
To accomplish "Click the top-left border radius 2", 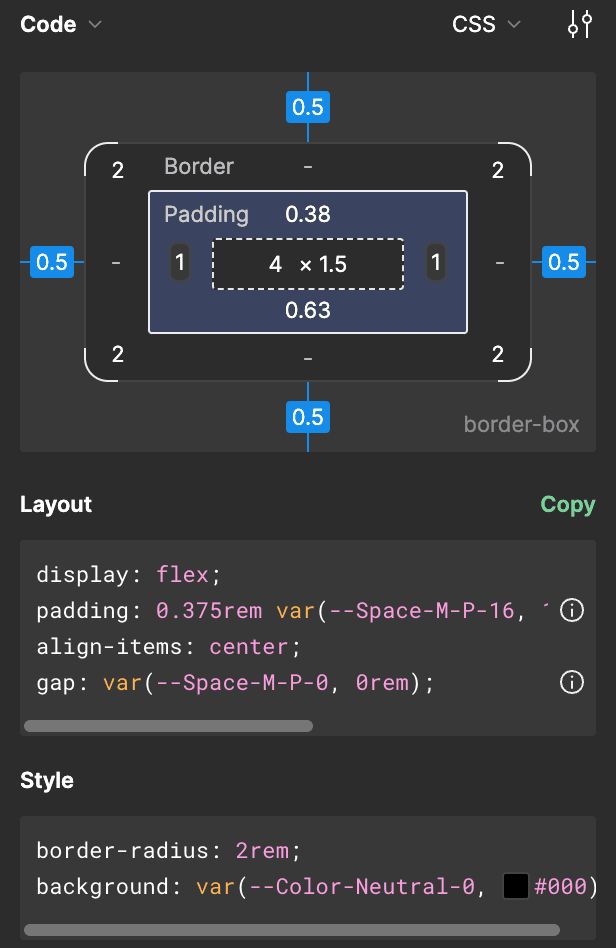I will [118, 171].
